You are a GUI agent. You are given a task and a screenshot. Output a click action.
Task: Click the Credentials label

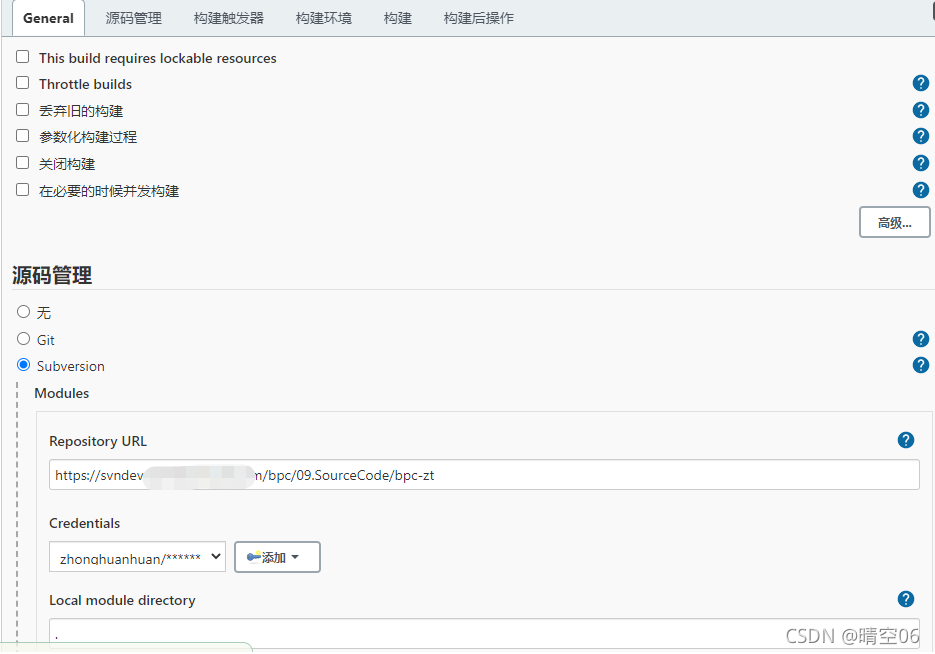(x=85, y=523)
